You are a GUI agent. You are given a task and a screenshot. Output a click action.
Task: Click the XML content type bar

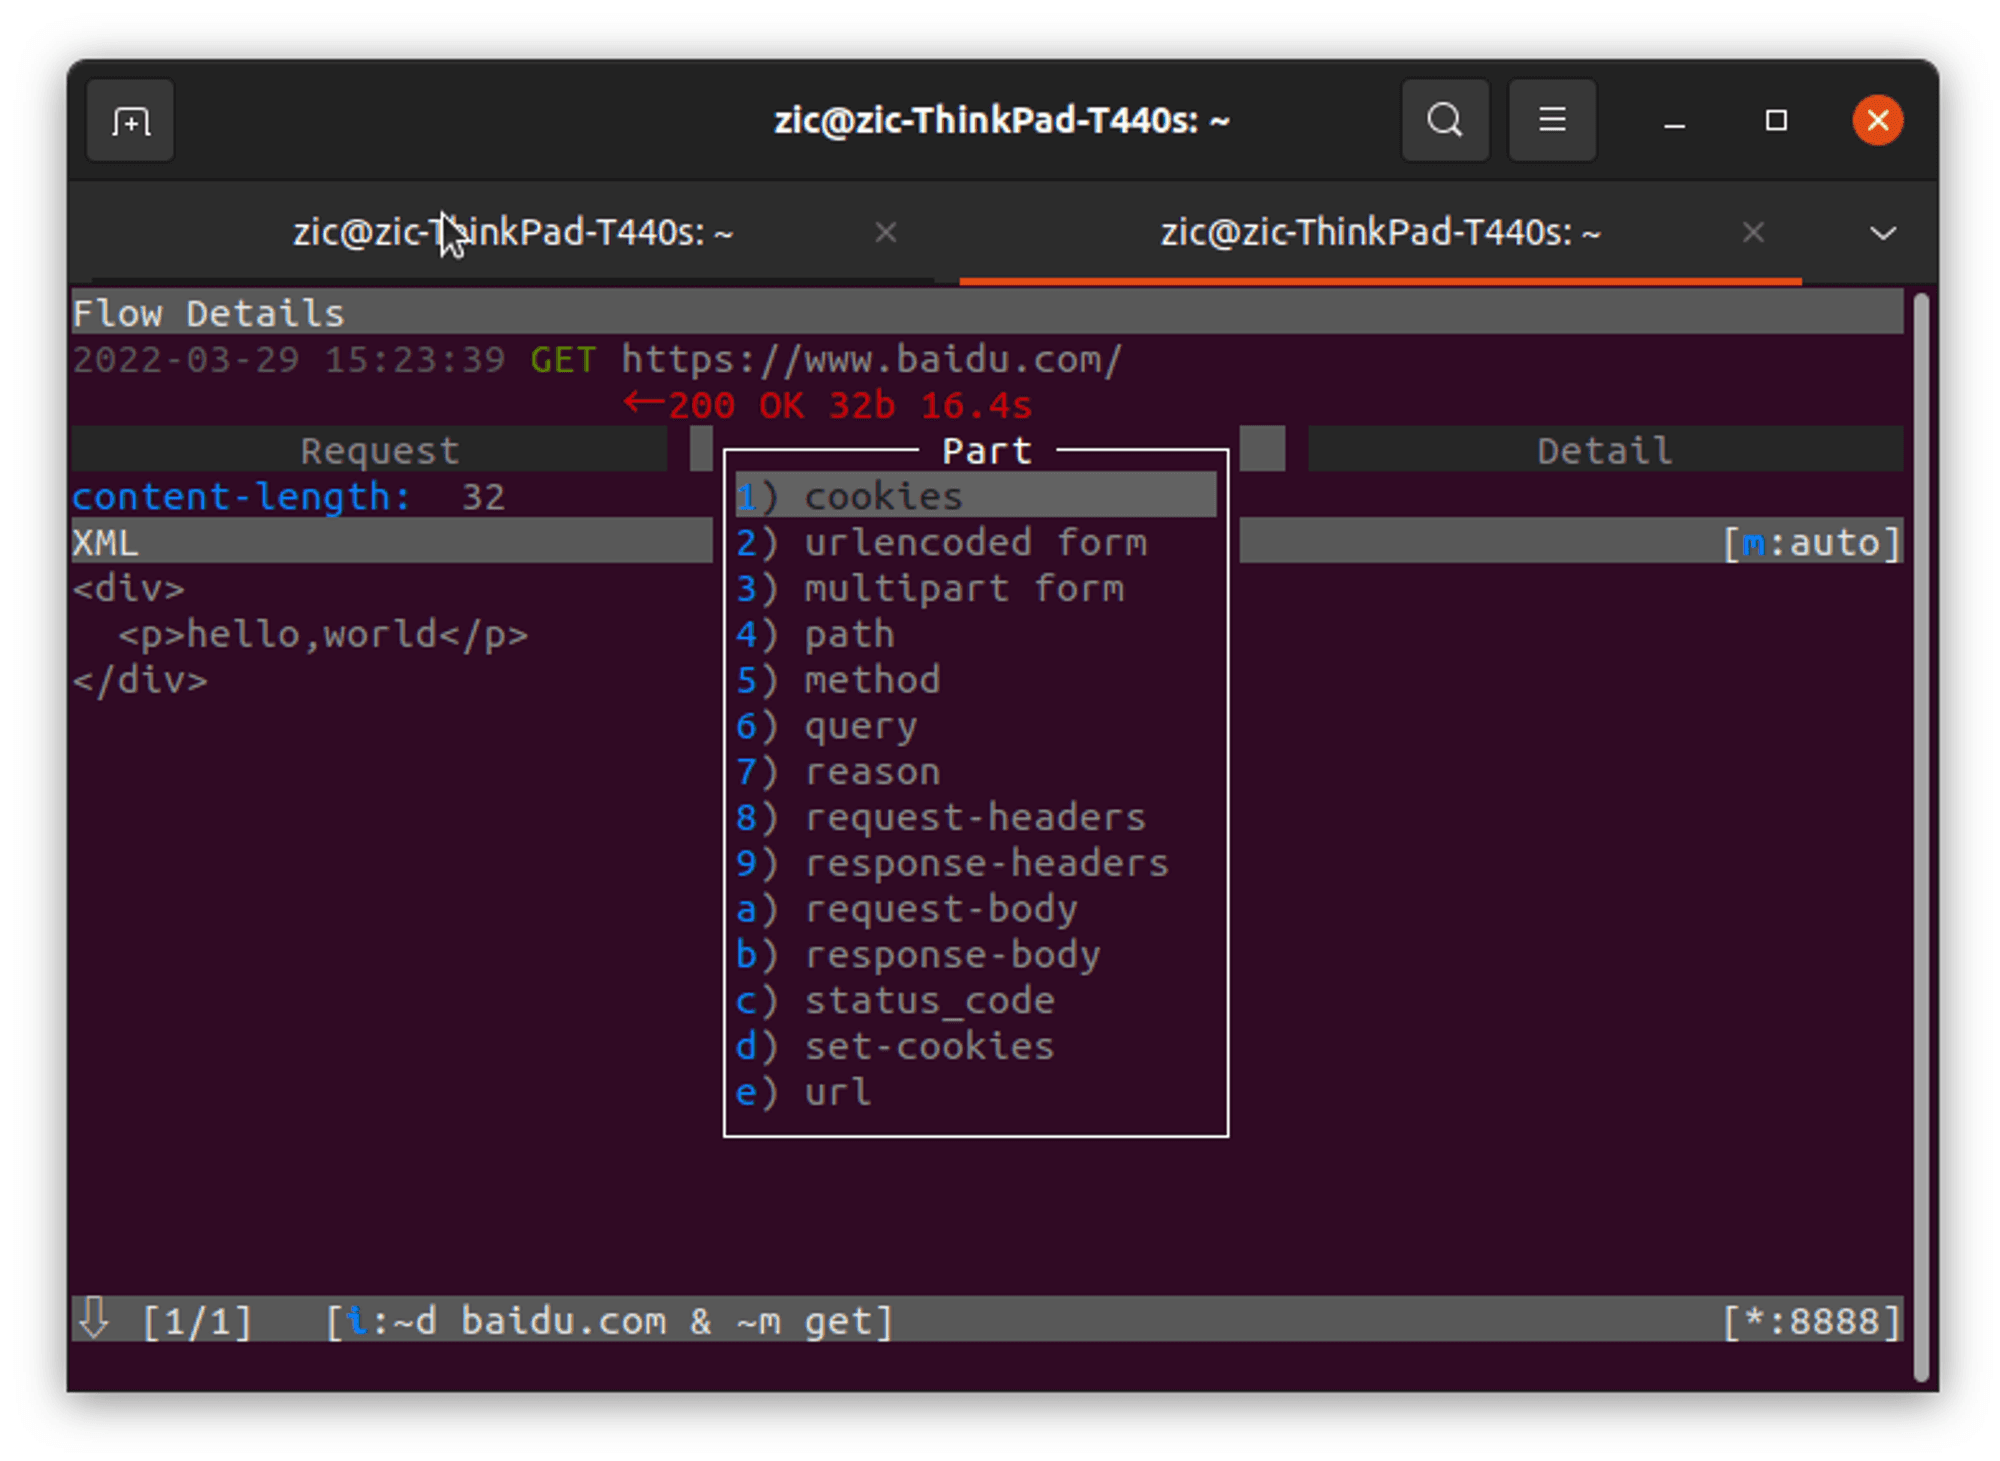coord(391,542)
